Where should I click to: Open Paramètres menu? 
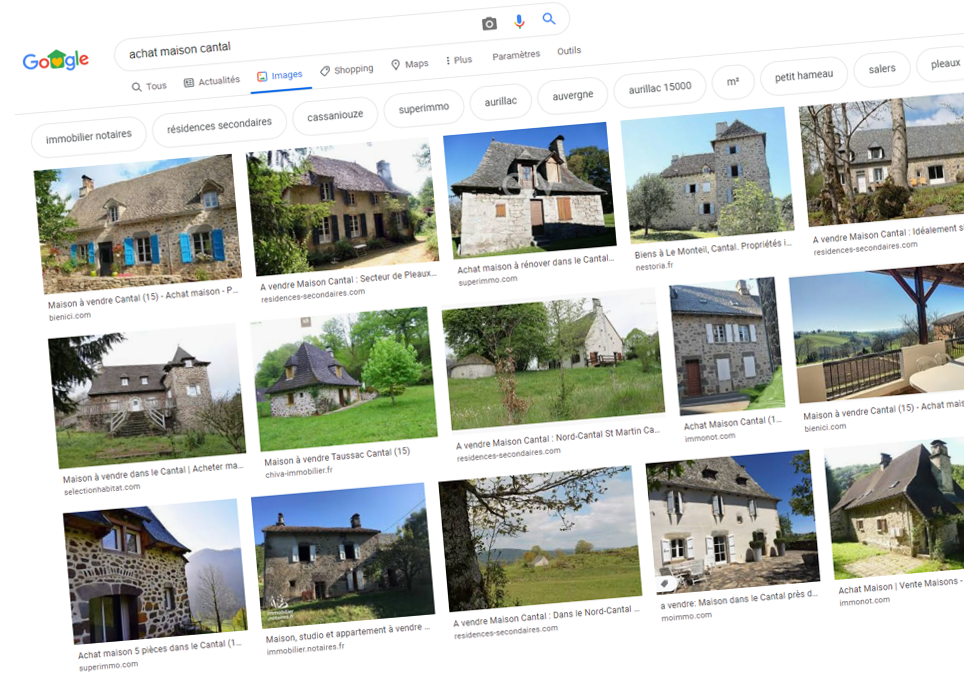(516, 56)
